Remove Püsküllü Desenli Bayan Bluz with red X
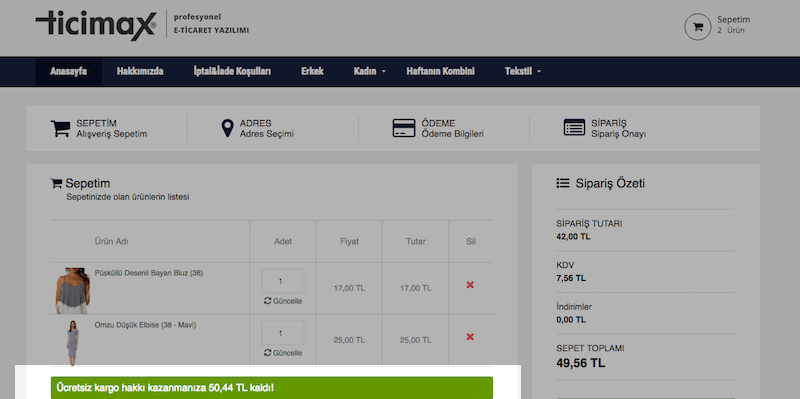Image resolution: width=800 pixels, height=399 pixels. point(470,285)
